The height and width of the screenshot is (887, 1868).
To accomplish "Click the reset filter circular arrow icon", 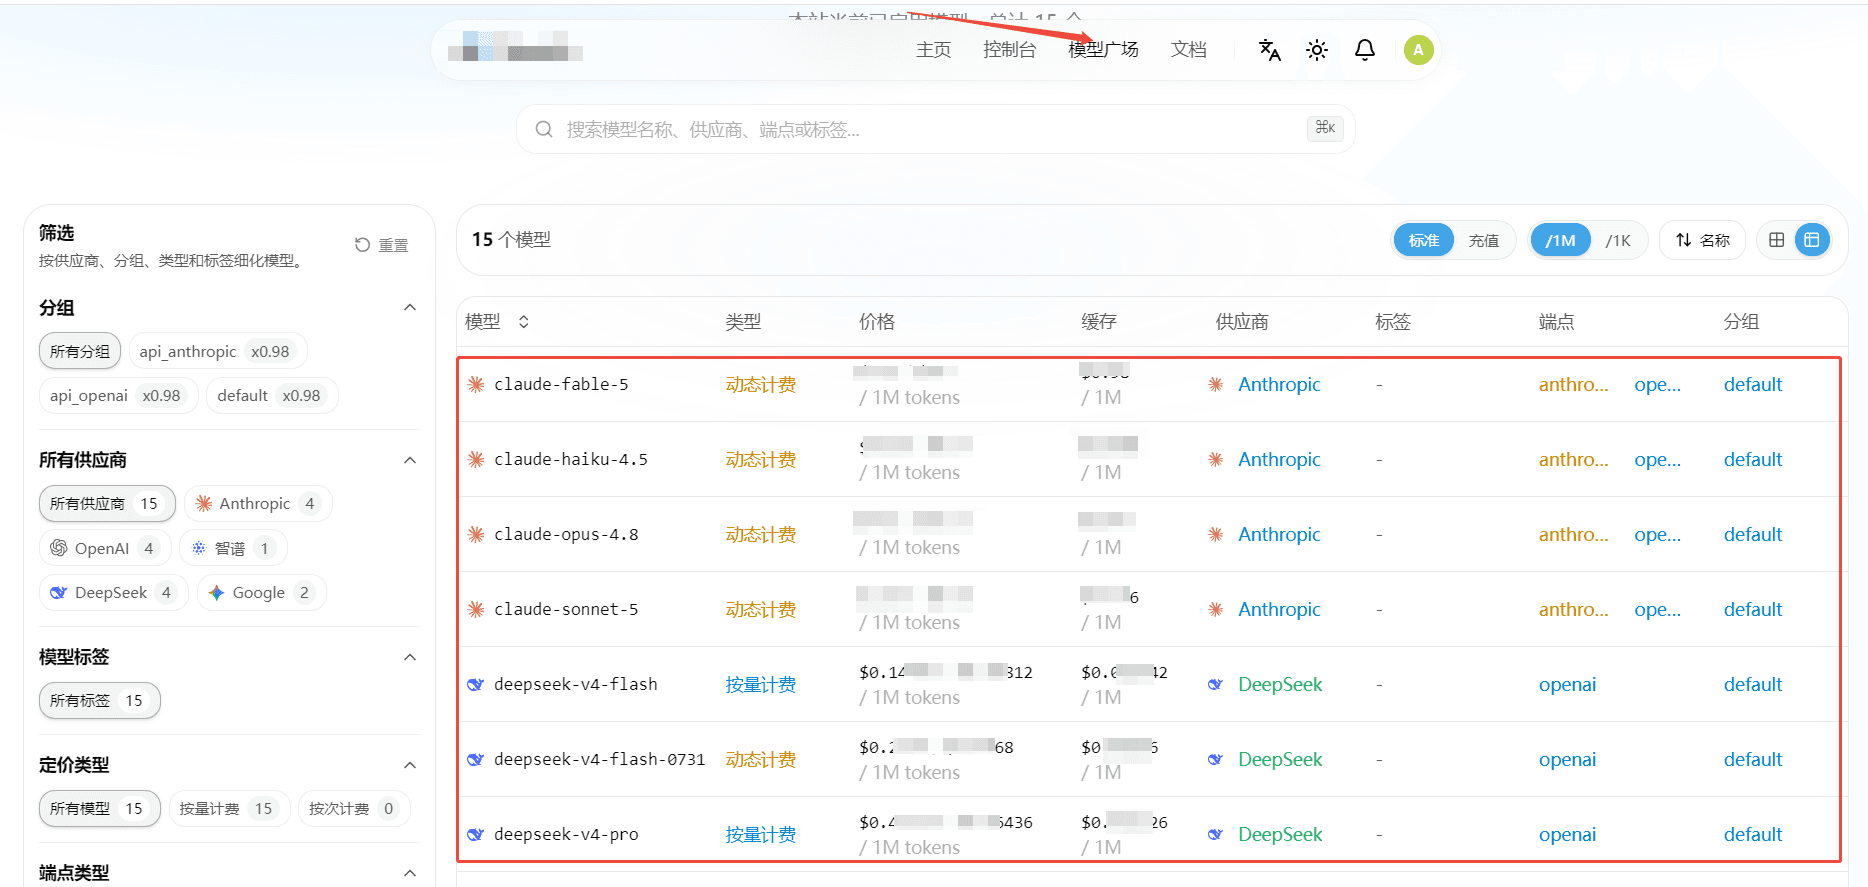I will pos(362,245).
